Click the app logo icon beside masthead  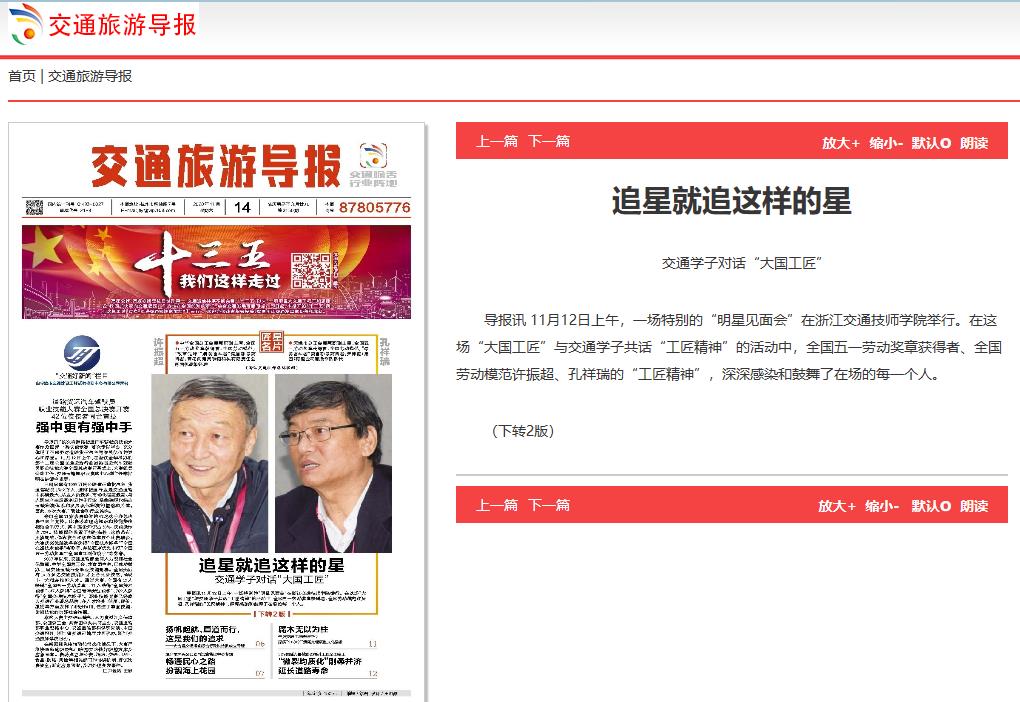tap(373, 155)
